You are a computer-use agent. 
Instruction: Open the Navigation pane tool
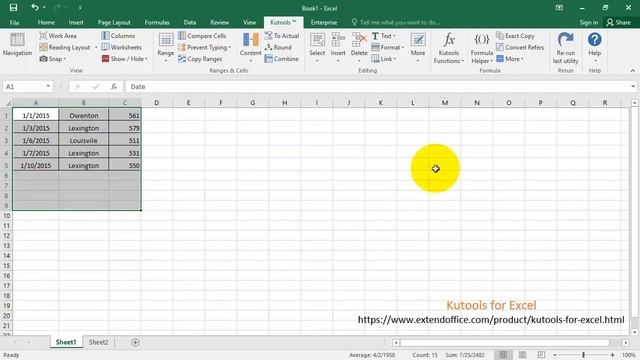click(17, 44)
